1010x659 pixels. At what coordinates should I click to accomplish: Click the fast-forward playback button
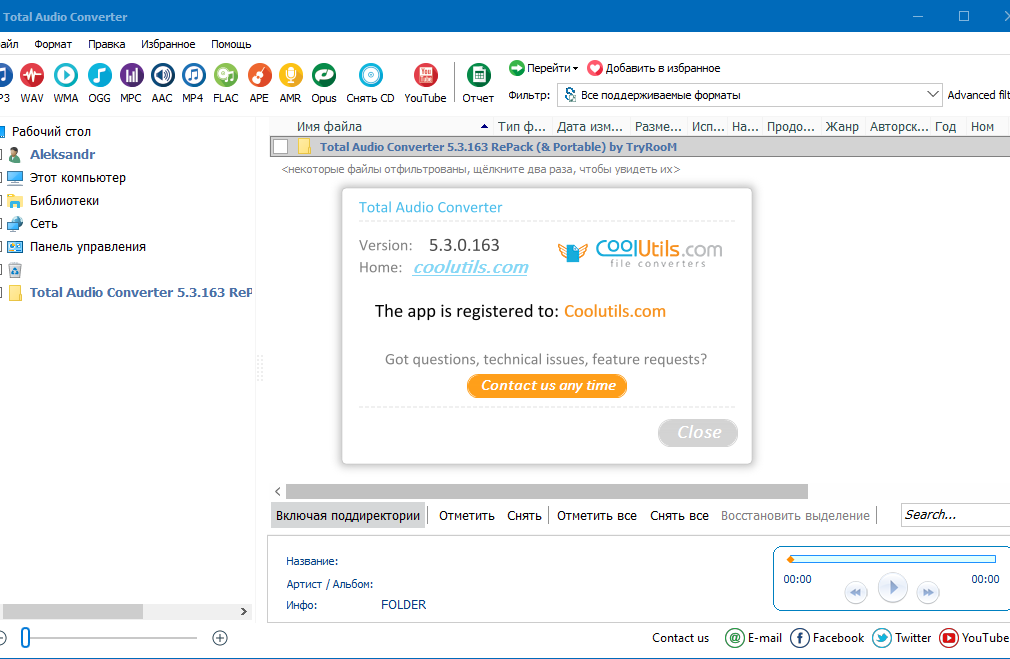pos(928,592)
